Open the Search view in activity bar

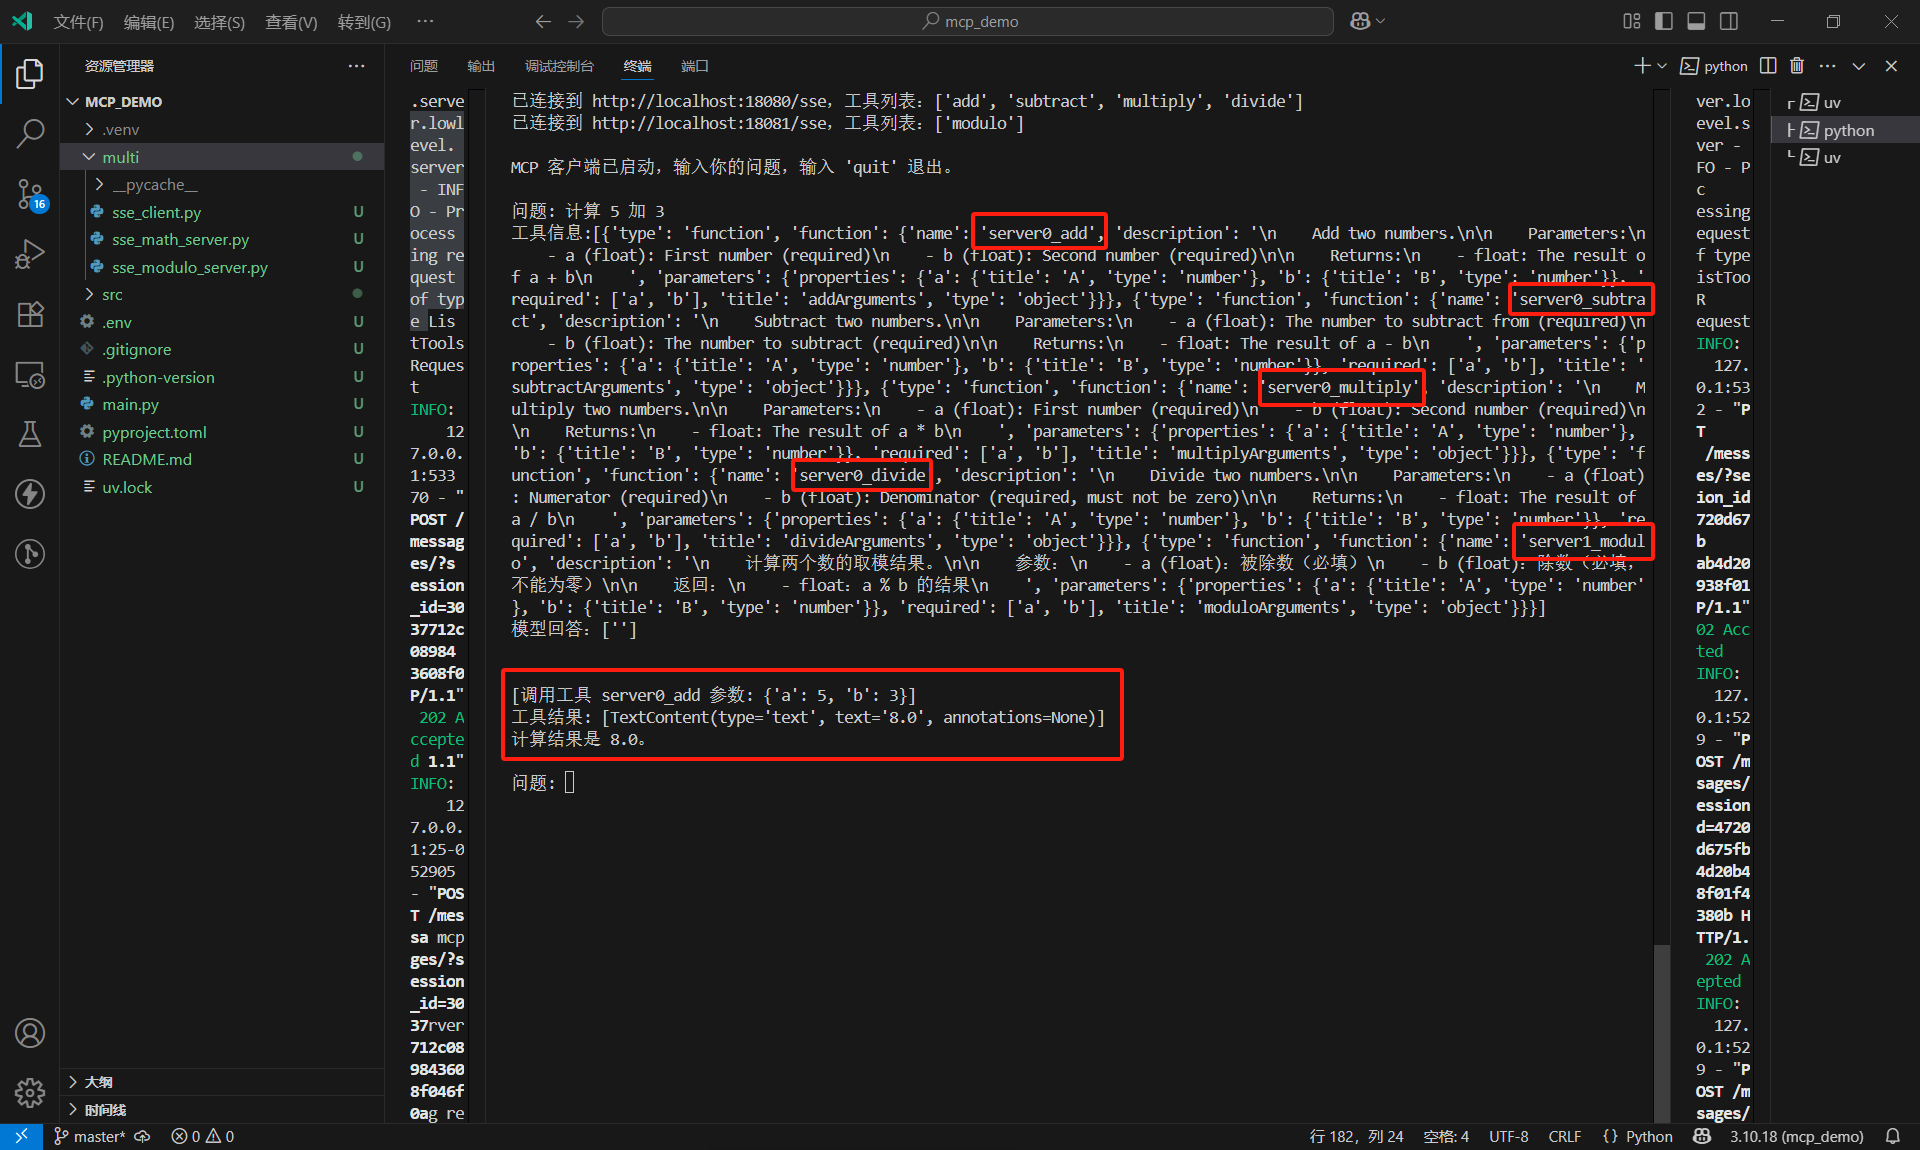(30, 133)
